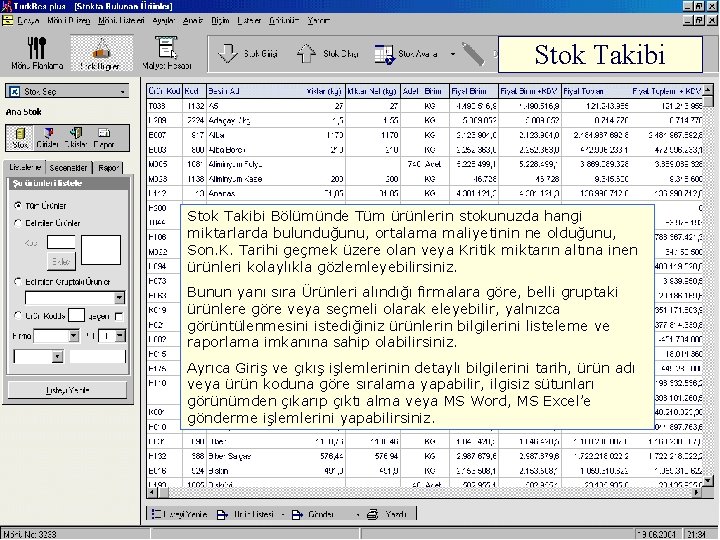This screenshot has width=720, height=540.
Task: Expand the Stok Arama dropdown arrow
Action: 453,54
